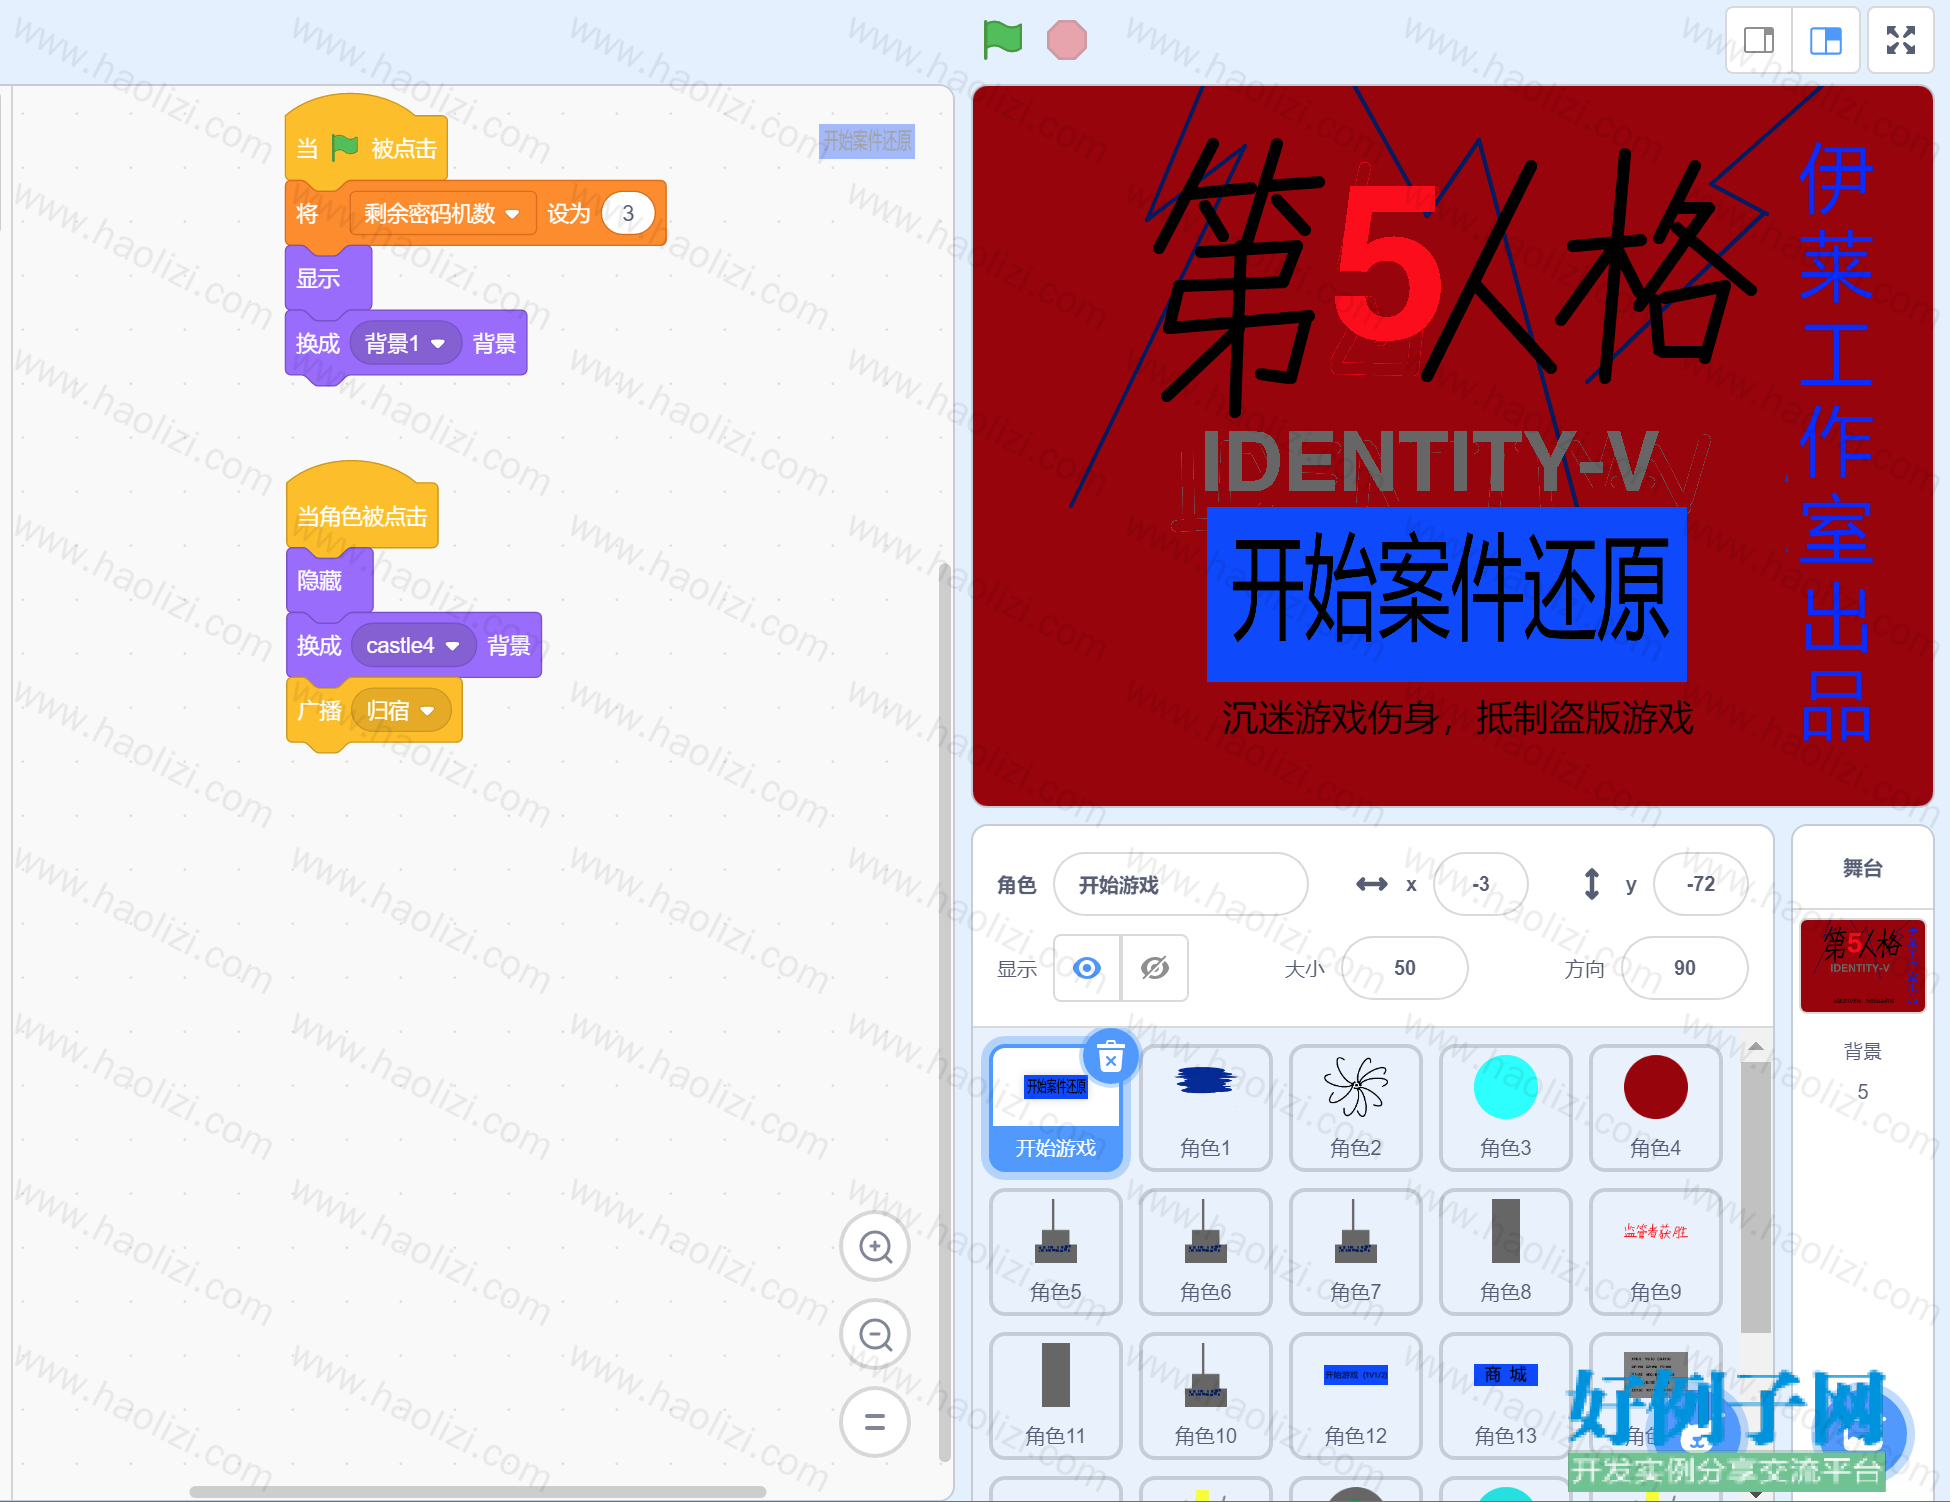This screenshot has height=1502, width=1950.
Task: Select sprite 角色9
Action: (1656, 1251)
